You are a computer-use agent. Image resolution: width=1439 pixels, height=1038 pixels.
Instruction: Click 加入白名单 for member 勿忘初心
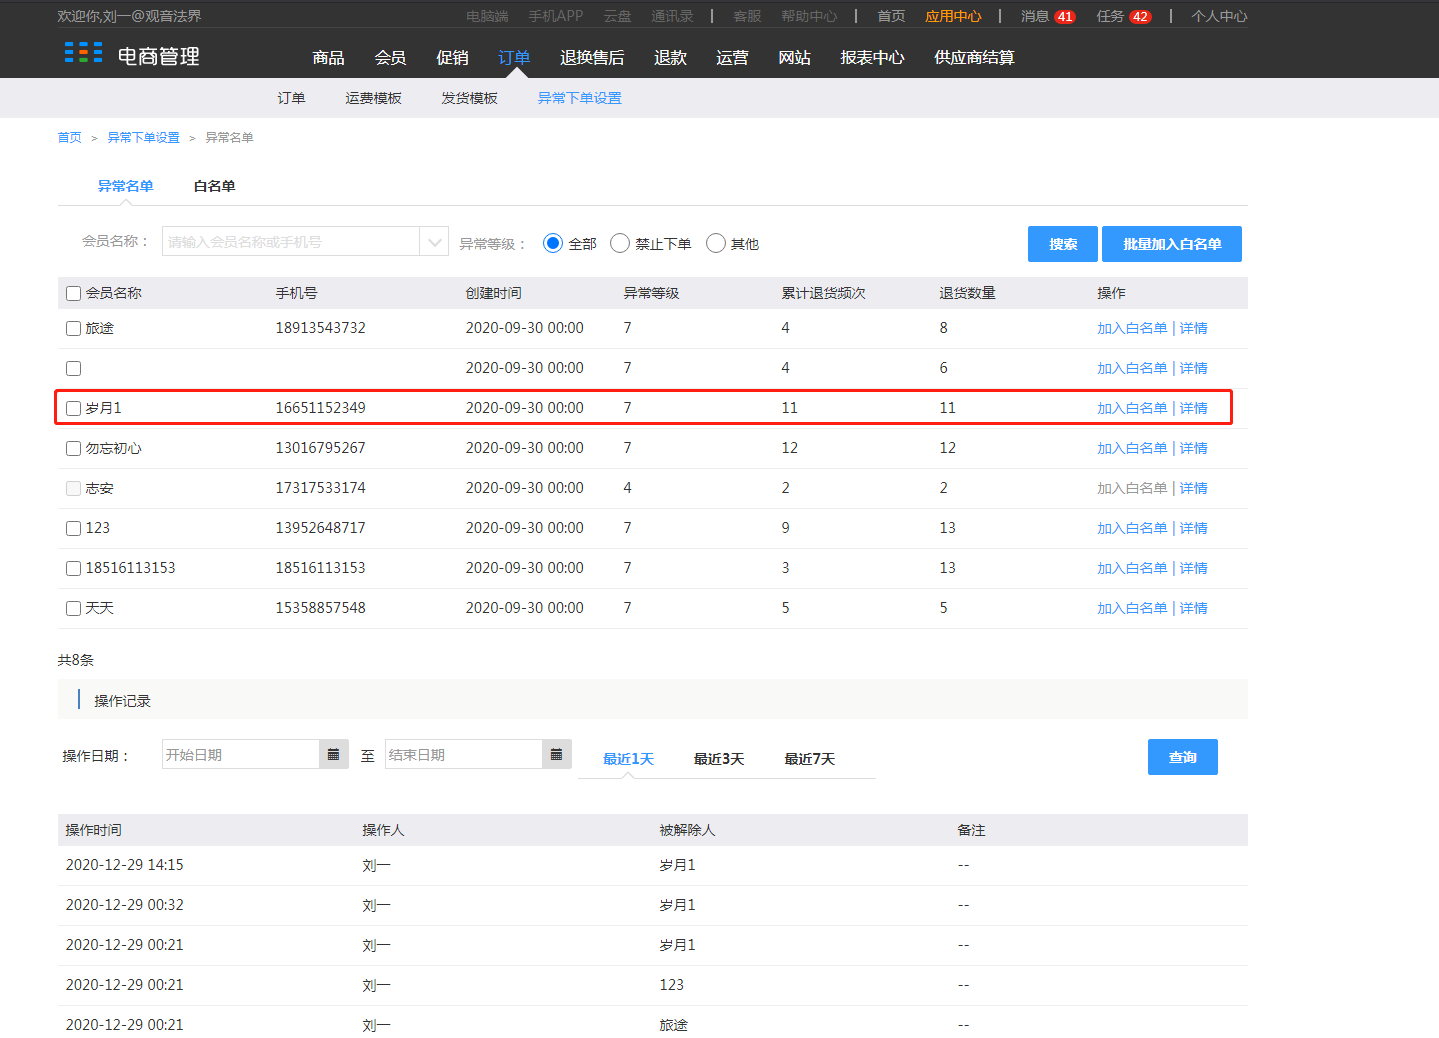tap(1132, 448)
